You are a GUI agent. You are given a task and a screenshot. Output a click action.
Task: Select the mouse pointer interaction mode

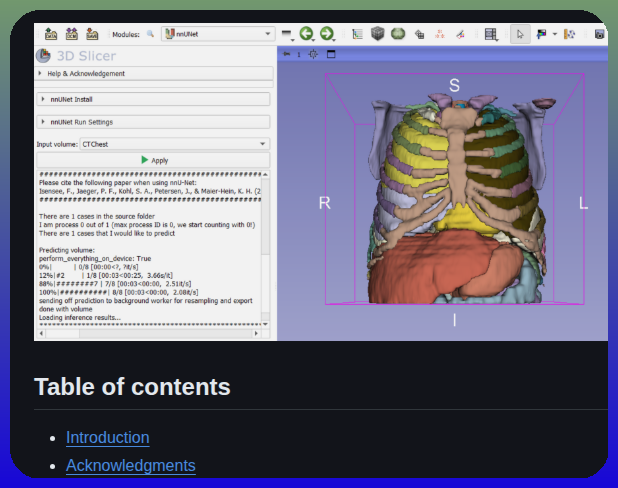tap(520, 34)
